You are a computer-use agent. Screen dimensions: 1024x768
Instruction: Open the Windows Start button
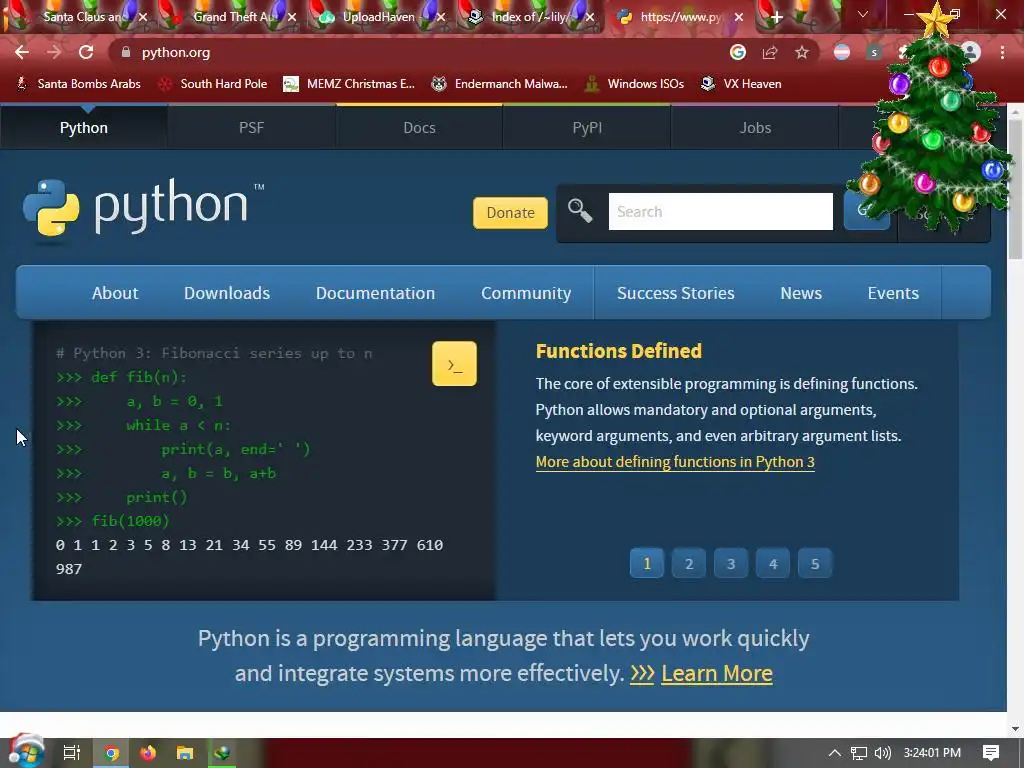click(26, 752)
